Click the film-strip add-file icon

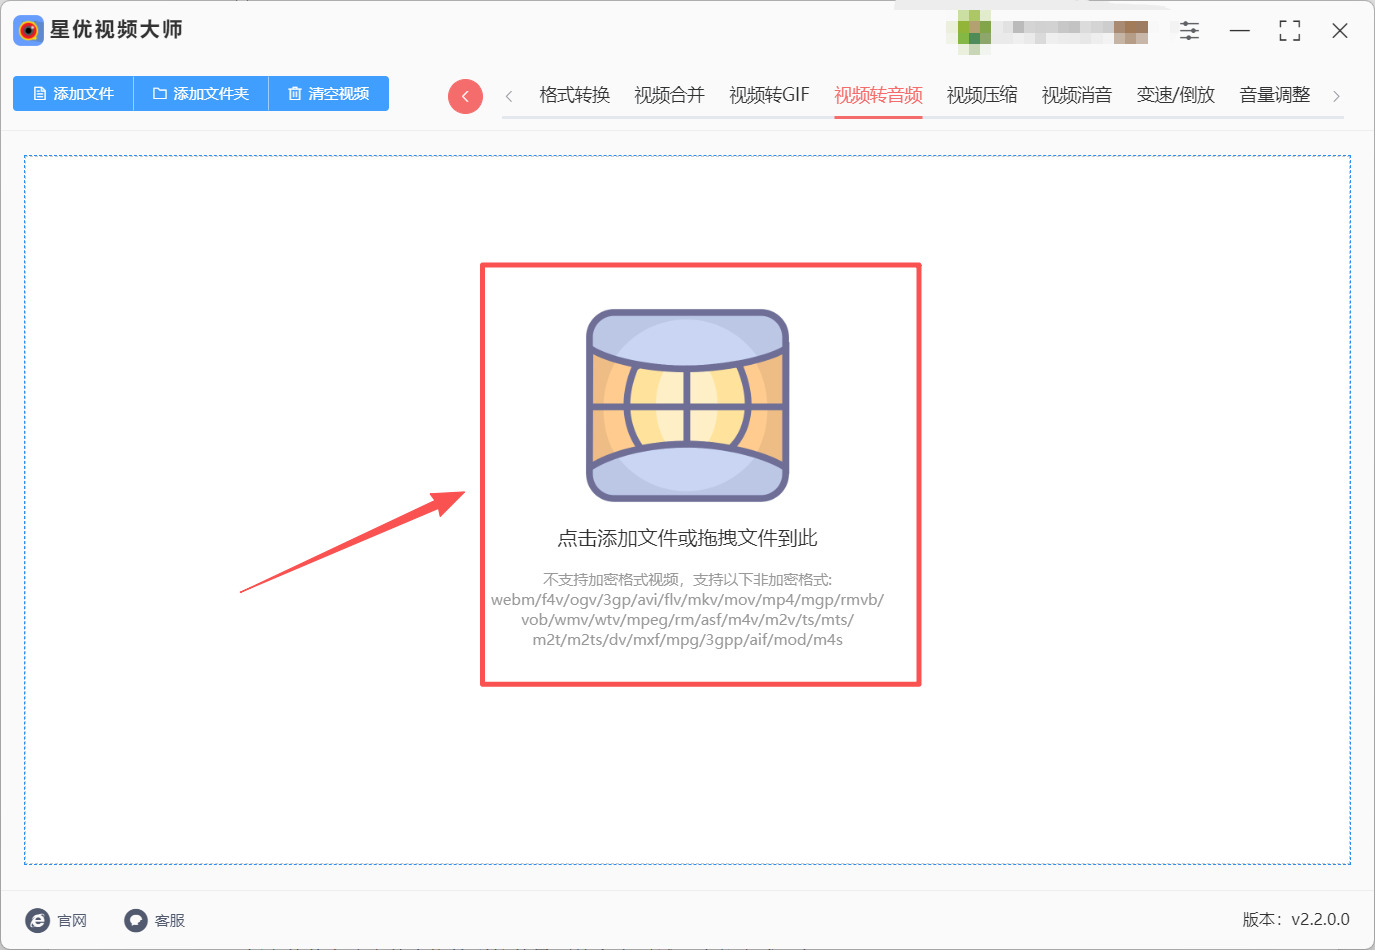[x=688, y=405]
